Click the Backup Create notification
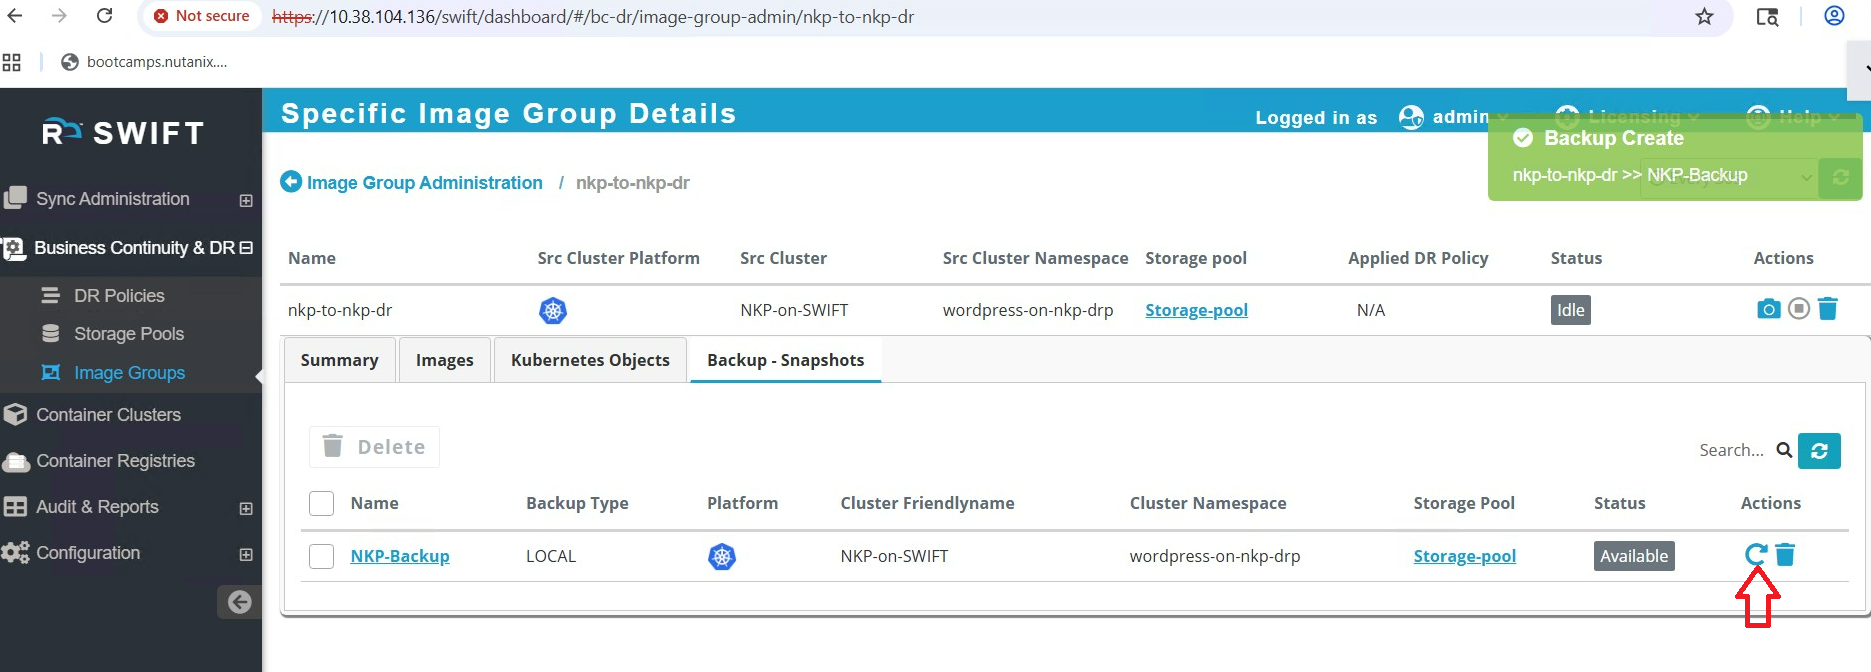The height and width of the screenshot is (672, 1871). [x=1675, y=157]
